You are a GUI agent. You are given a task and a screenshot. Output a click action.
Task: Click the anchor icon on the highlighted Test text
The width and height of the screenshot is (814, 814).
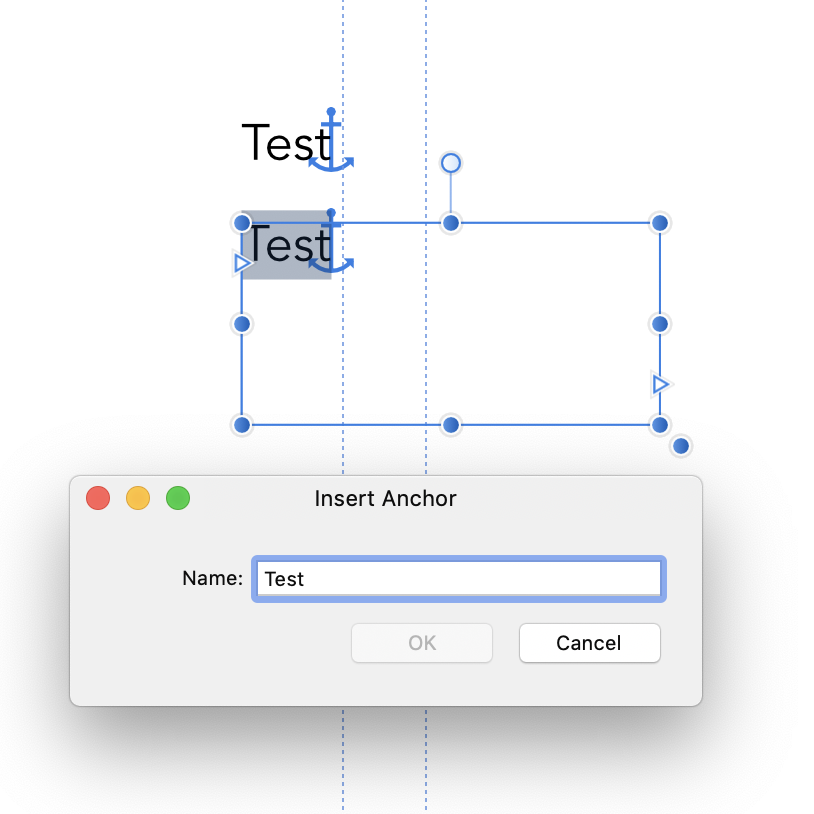pyautogui.click(x=331, y=241)
